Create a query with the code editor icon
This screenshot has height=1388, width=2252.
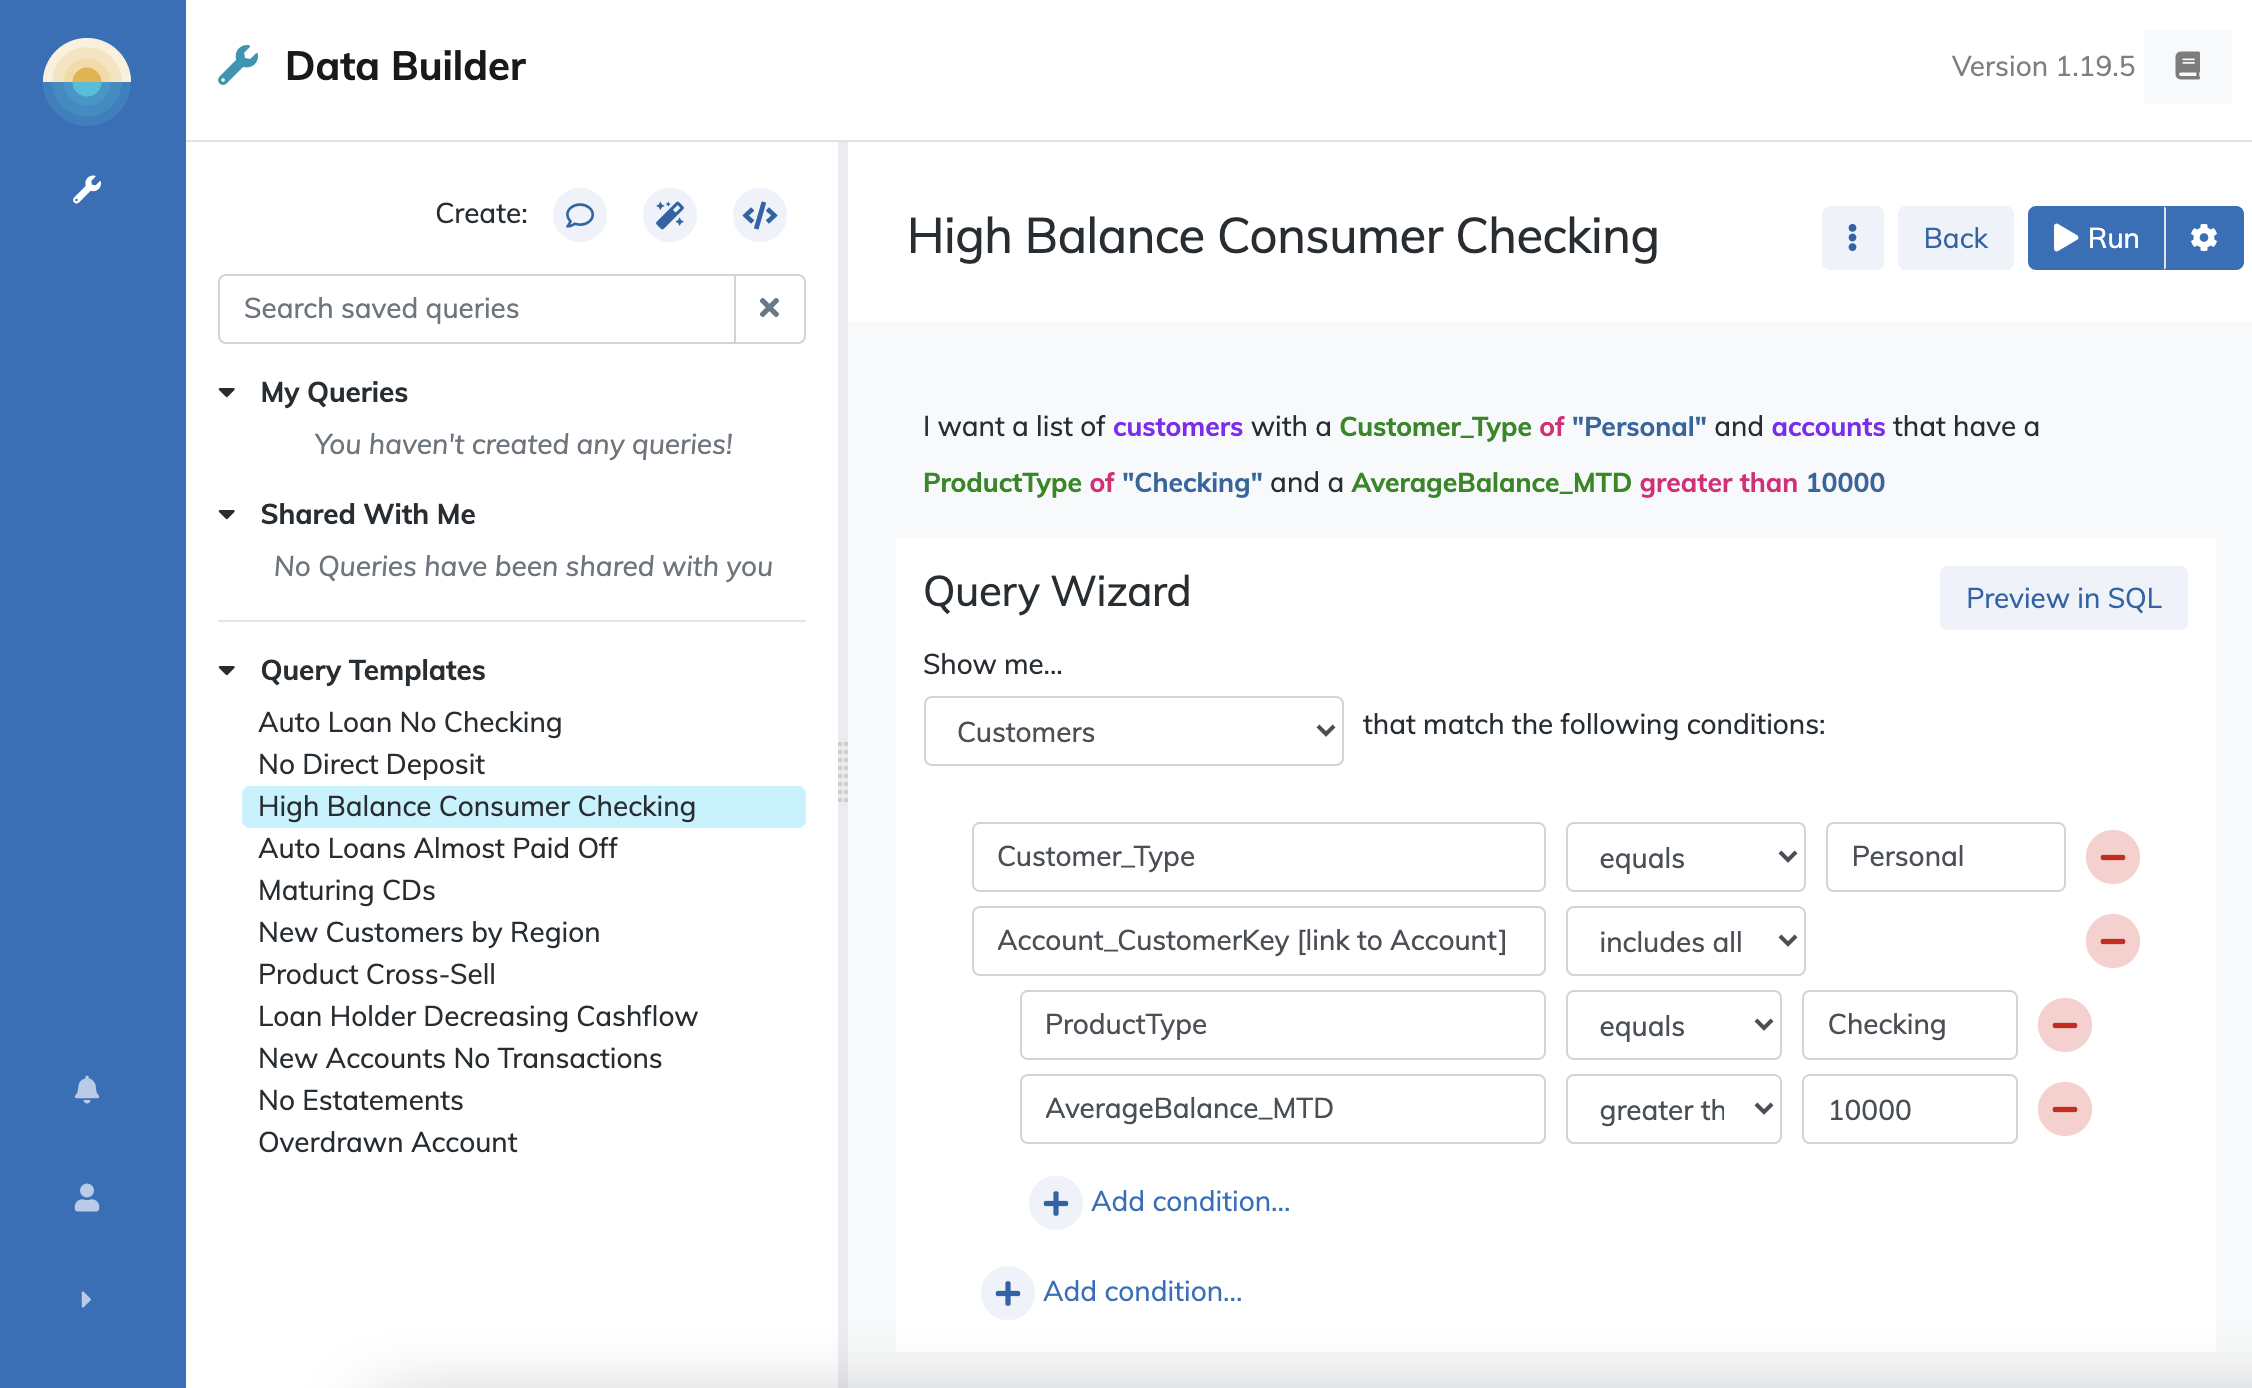tap(760, 215)
